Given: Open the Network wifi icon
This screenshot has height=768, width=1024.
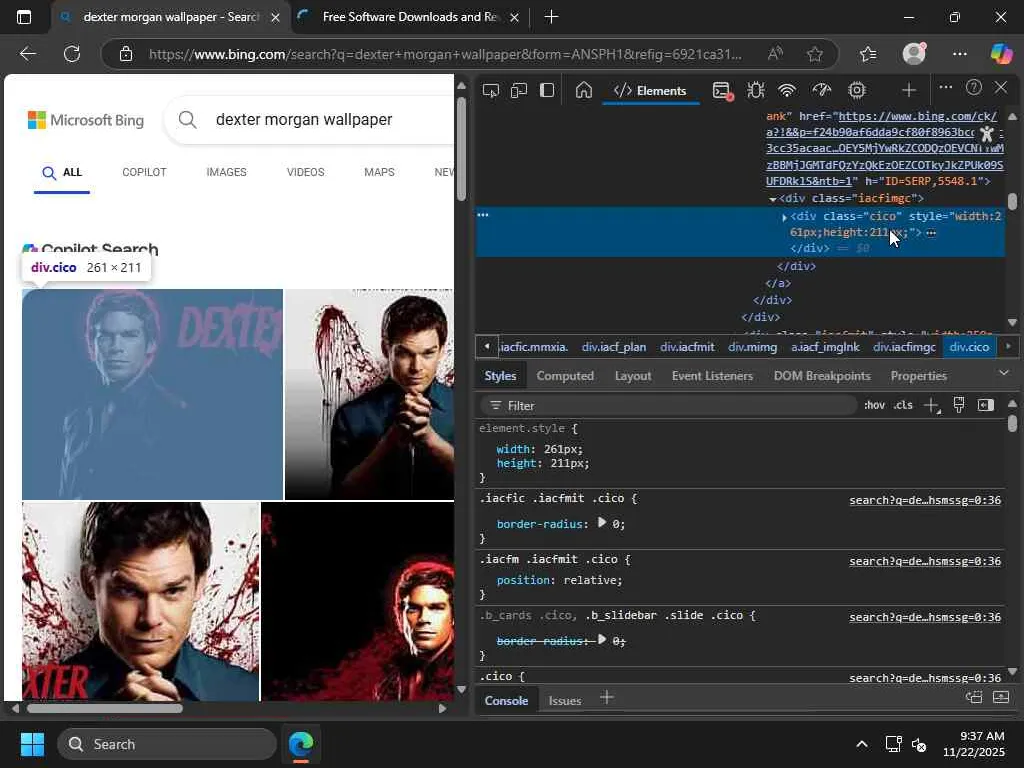Looking at the screenshot, I should click(788, 90).
